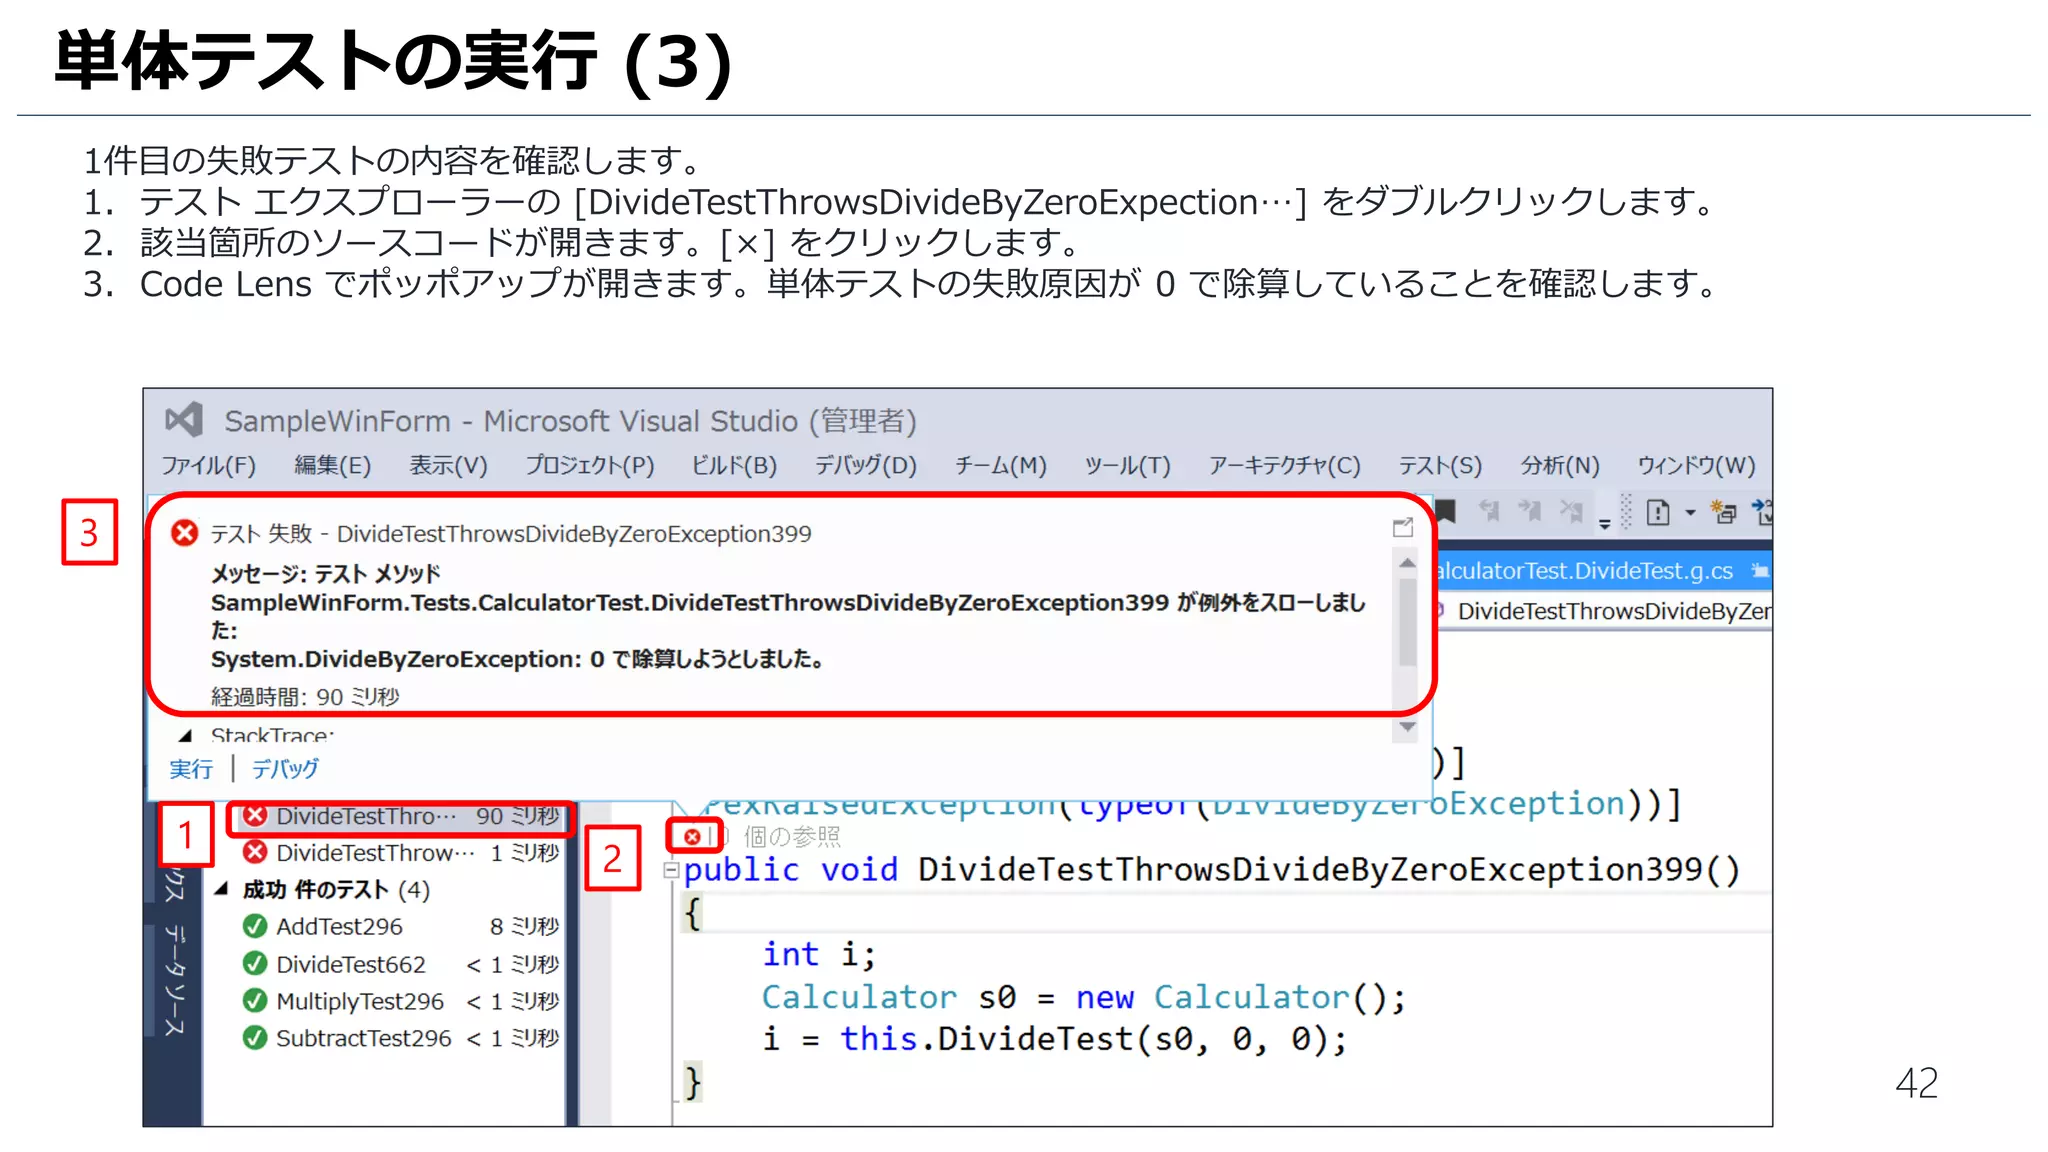Collapse the StackTrace section triangle

click(x=185, y=736)
